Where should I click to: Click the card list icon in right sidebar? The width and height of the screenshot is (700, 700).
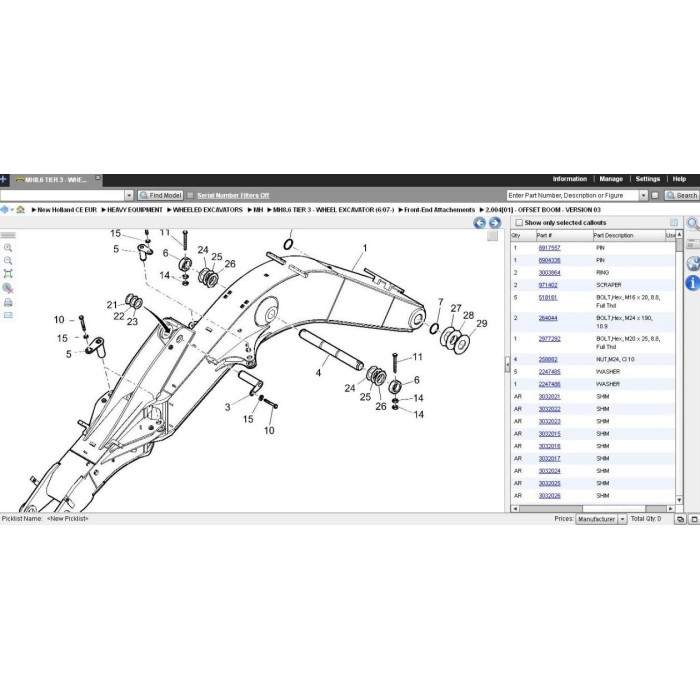693,244
